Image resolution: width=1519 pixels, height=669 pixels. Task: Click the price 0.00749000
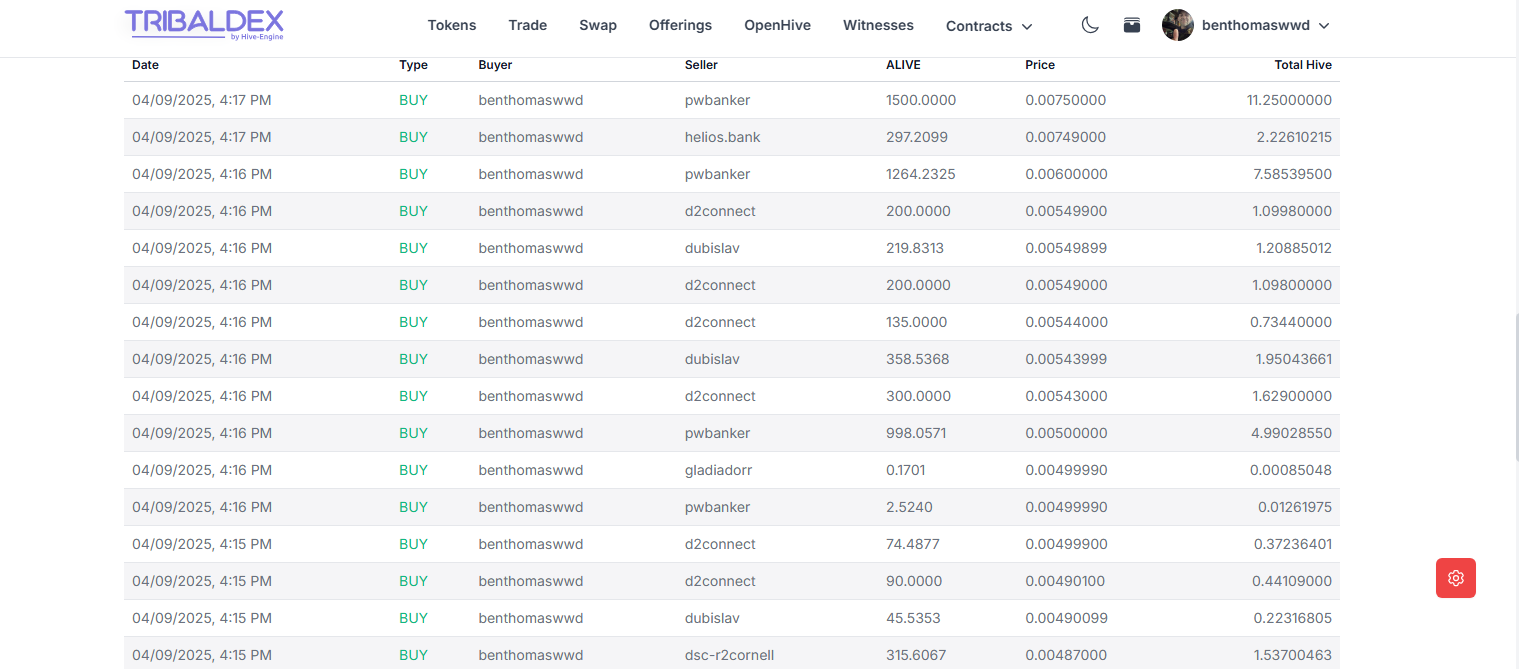[x=1066, y=137]
